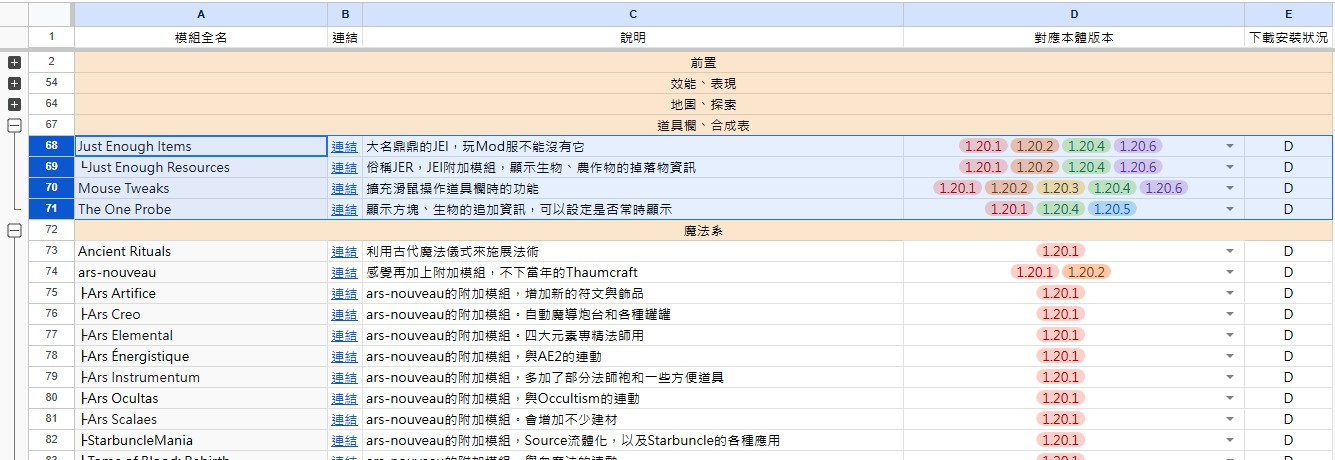Viewport: 1335px width, 460px height.
Task: Select row 68 header
Action: tap(51, 147)
